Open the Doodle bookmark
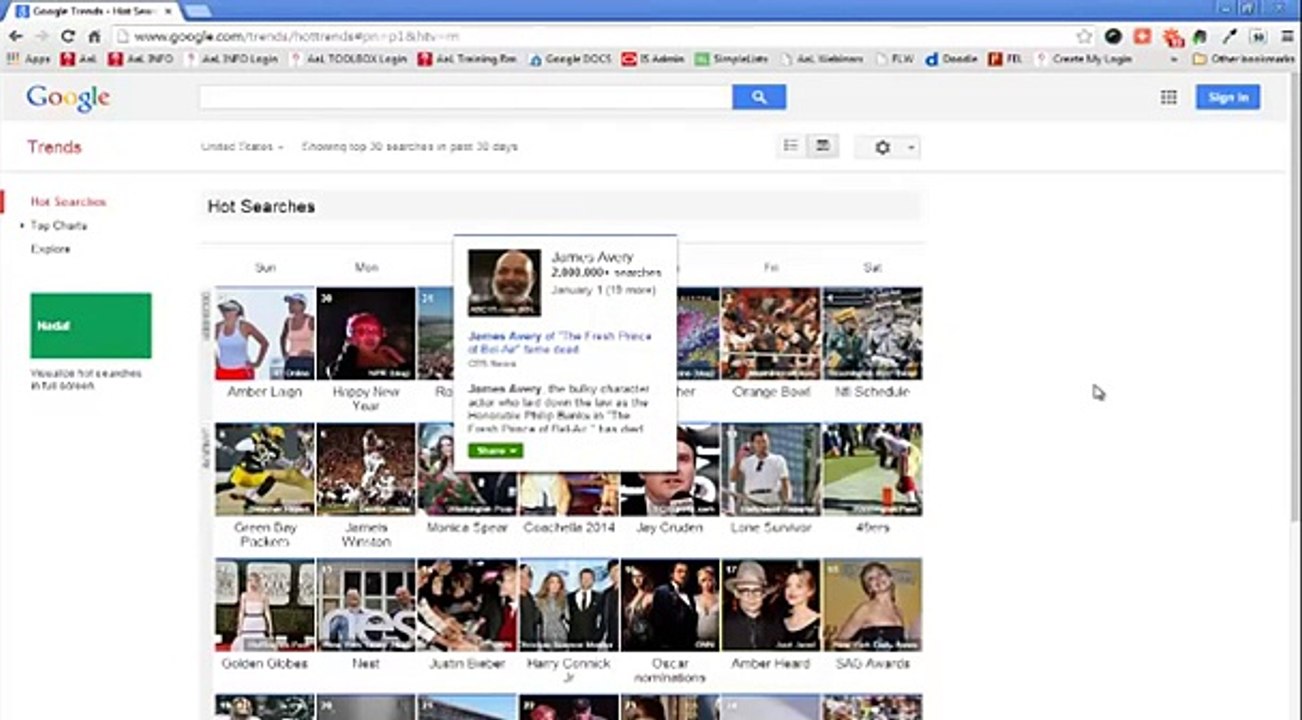 [x=951, y=59]
